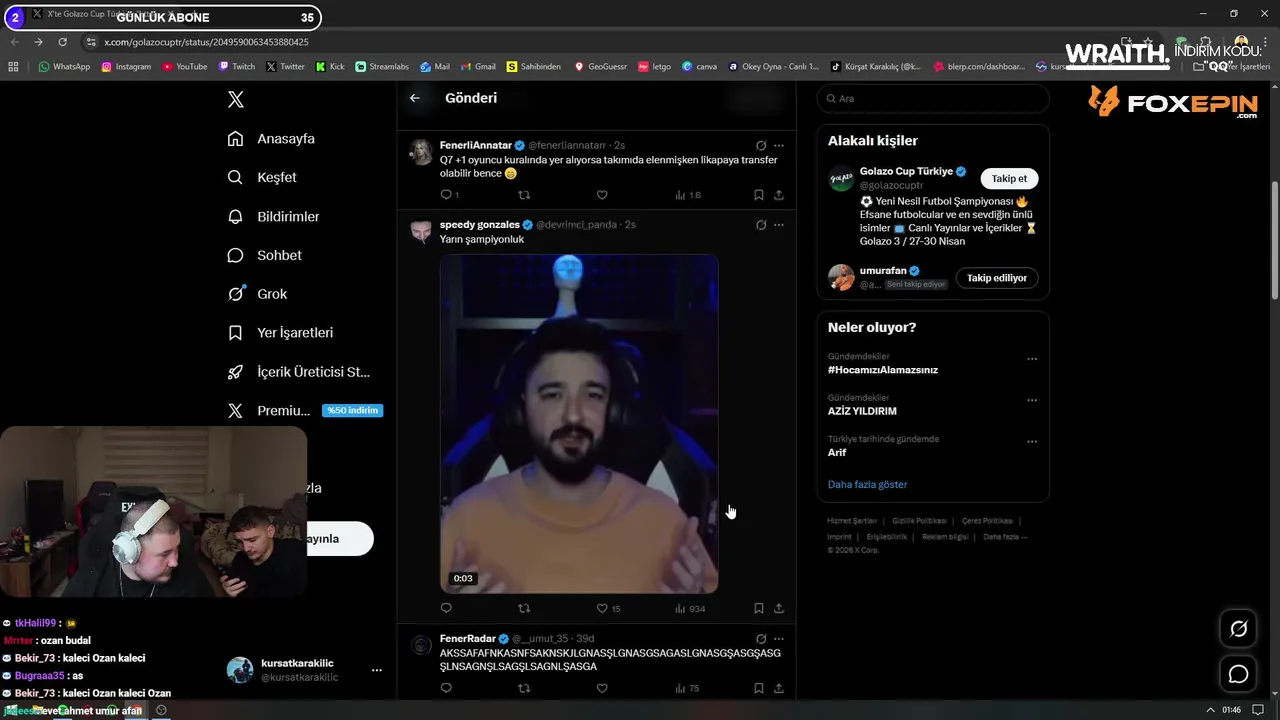Play speedy gonzales video

579,423
